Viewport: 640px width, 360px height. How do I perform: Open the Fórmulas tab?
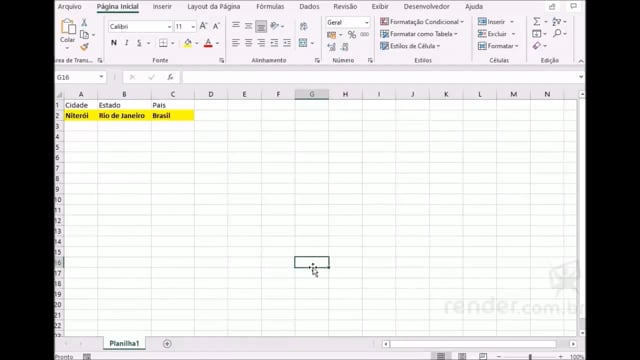click(x=270, y=7)
